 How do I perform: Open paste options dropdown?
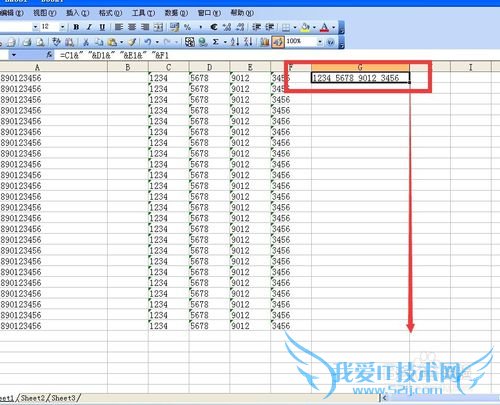pos(121,42)
